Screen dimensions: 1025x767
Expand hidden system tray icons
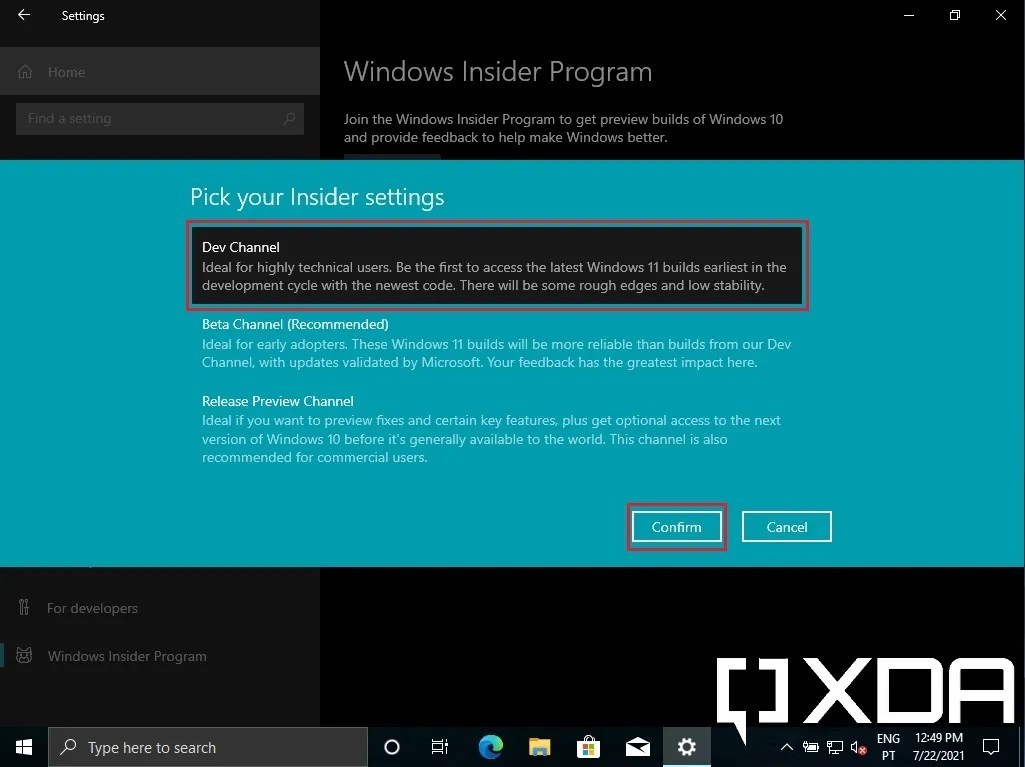tap(786, 747)
